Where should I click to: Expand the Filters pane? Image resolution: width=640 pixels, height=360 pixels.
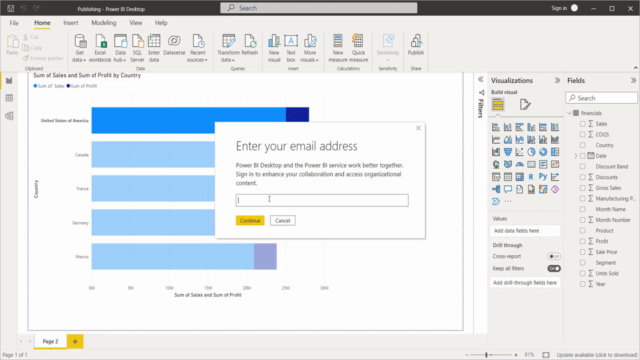481,80
